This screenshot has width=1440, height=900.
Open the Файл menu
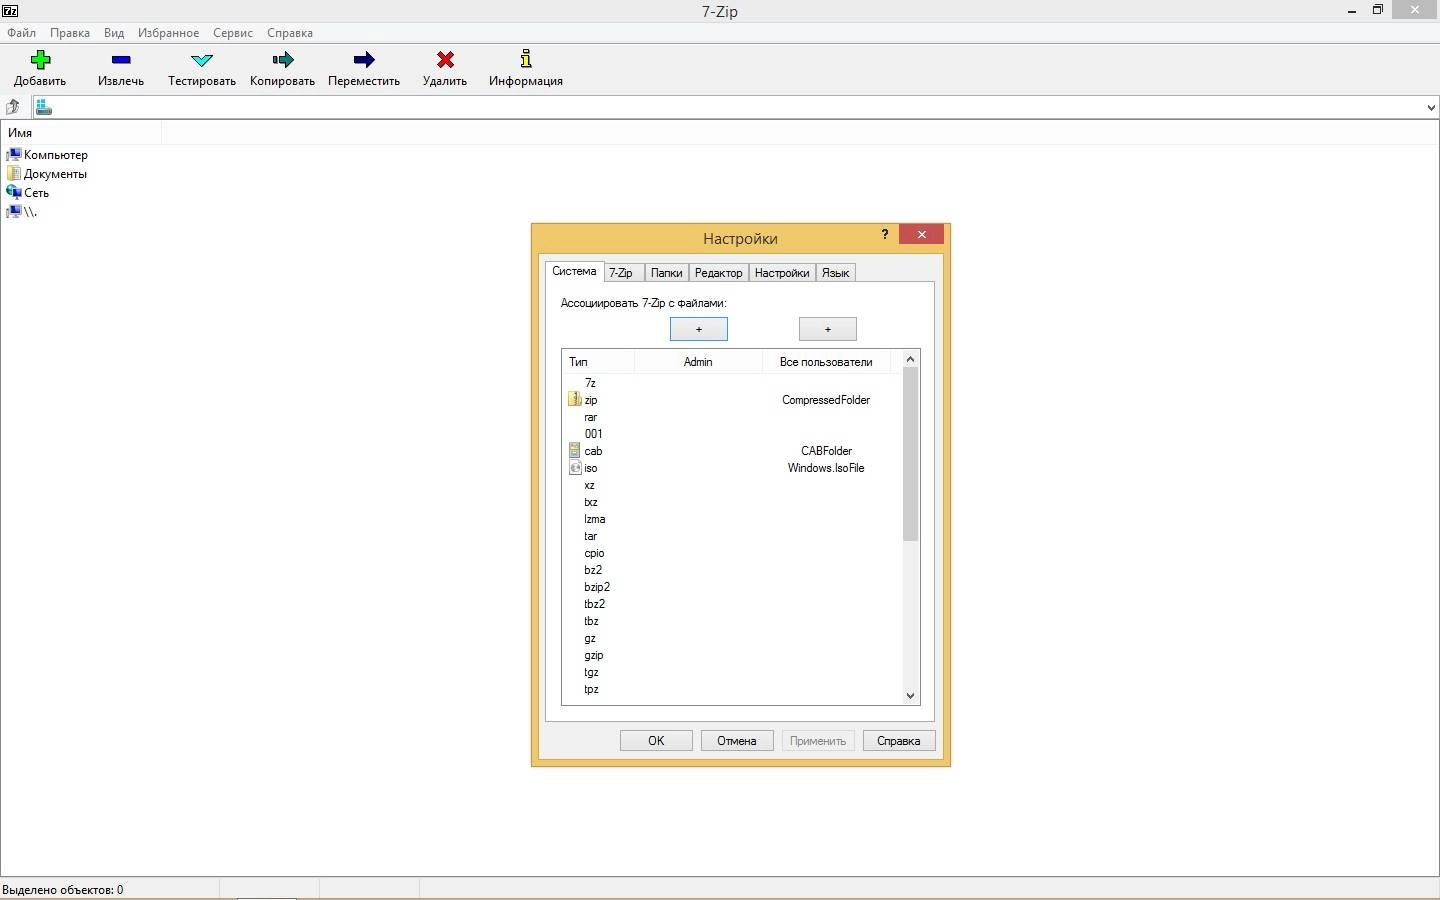coord(21,33)
